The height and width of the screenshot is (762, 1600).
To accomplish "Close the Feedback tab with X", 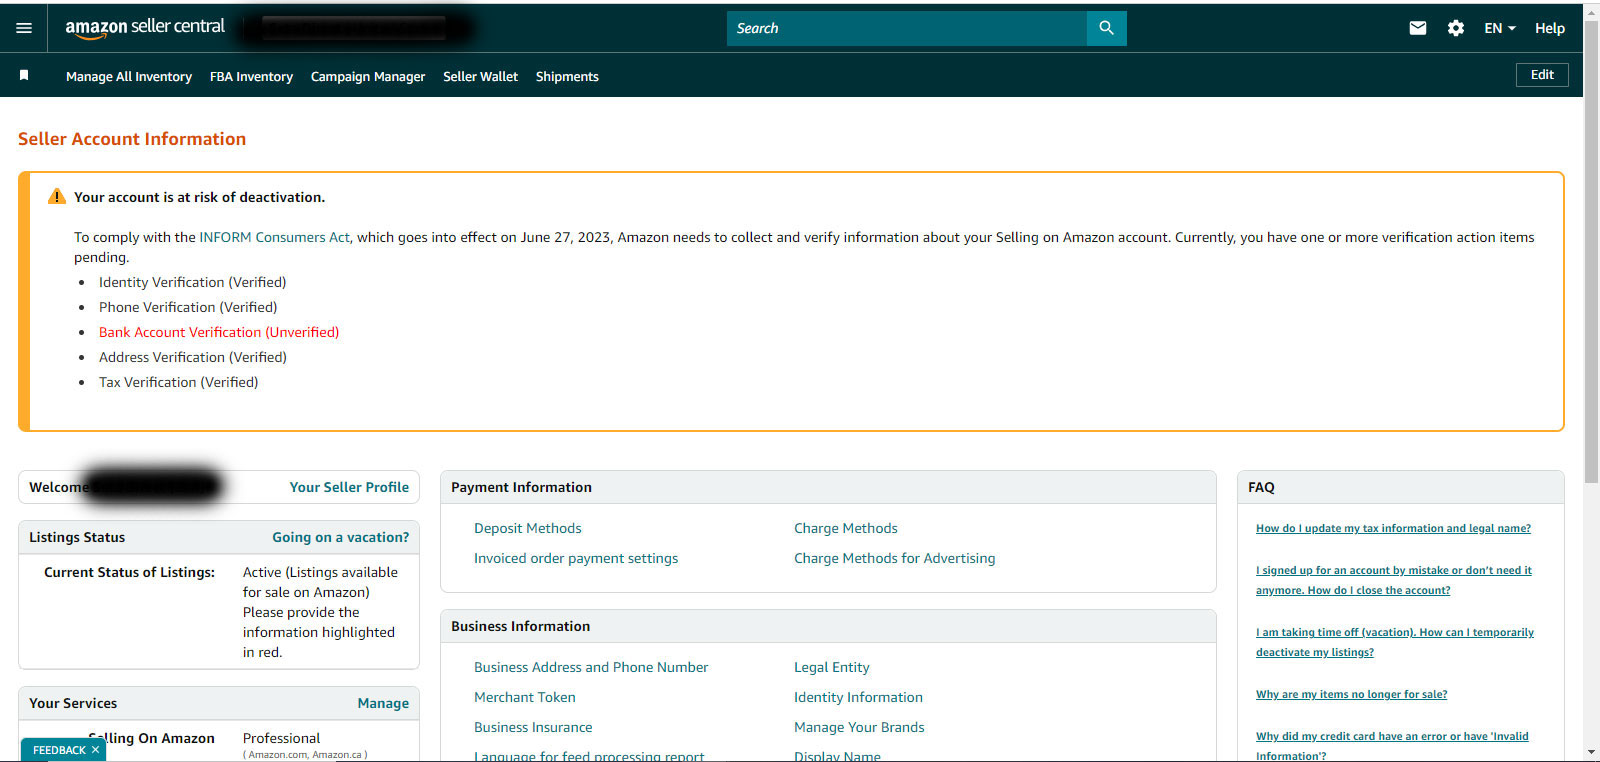I will 95,750.
